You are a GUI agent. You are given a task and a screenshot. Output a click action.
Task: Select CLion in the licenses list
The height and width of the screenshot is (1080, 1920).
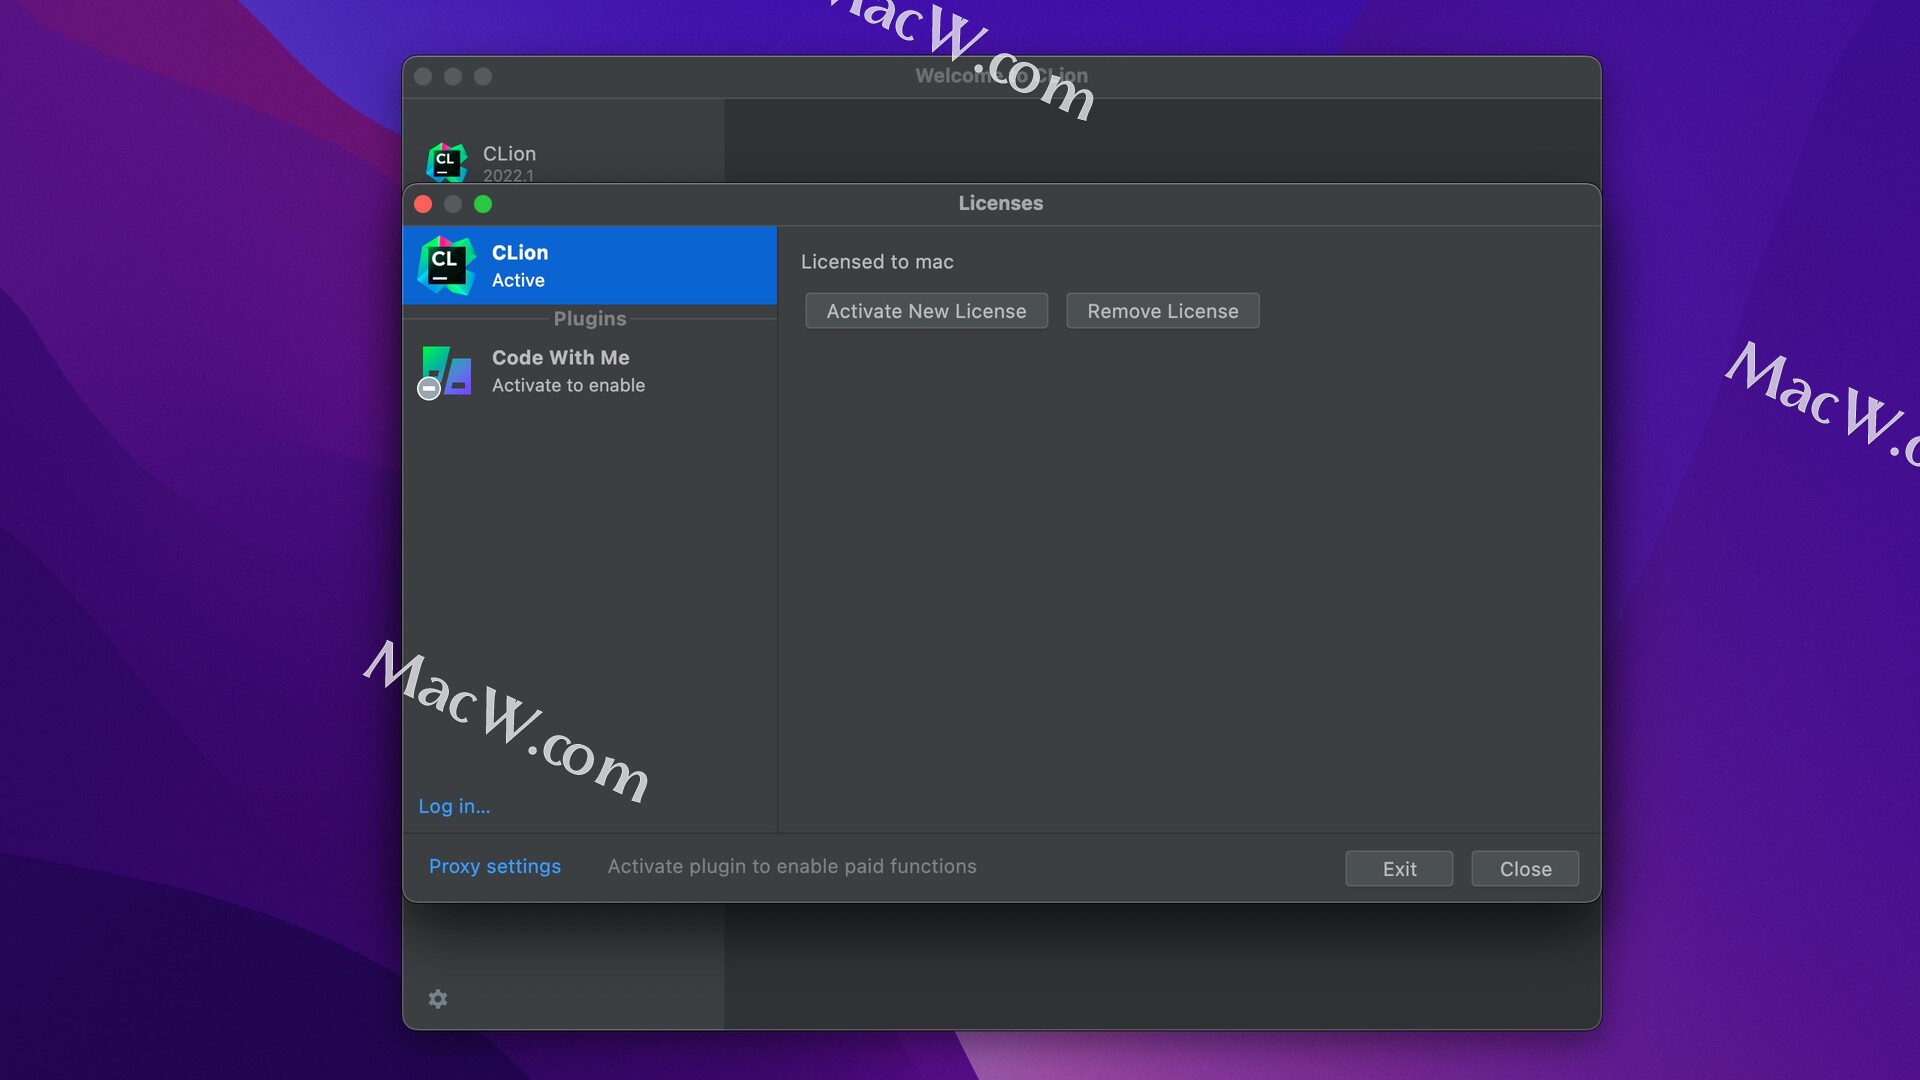pyautogui.click(x=591, y=265)
